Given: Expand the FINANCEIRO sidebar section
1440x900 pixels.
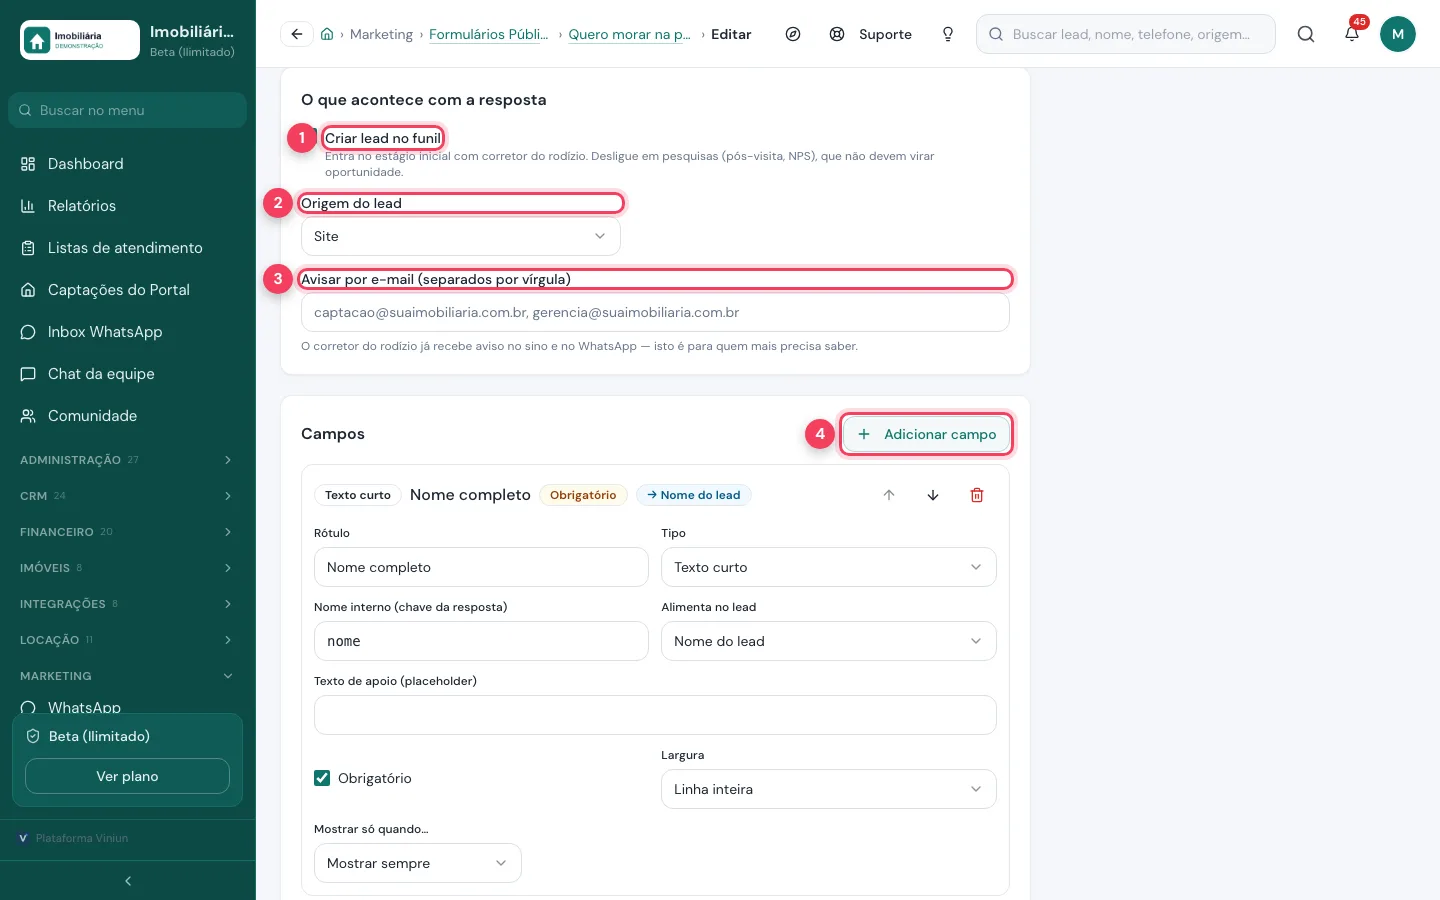Looking at the screenshot, I should click(128, 532).
